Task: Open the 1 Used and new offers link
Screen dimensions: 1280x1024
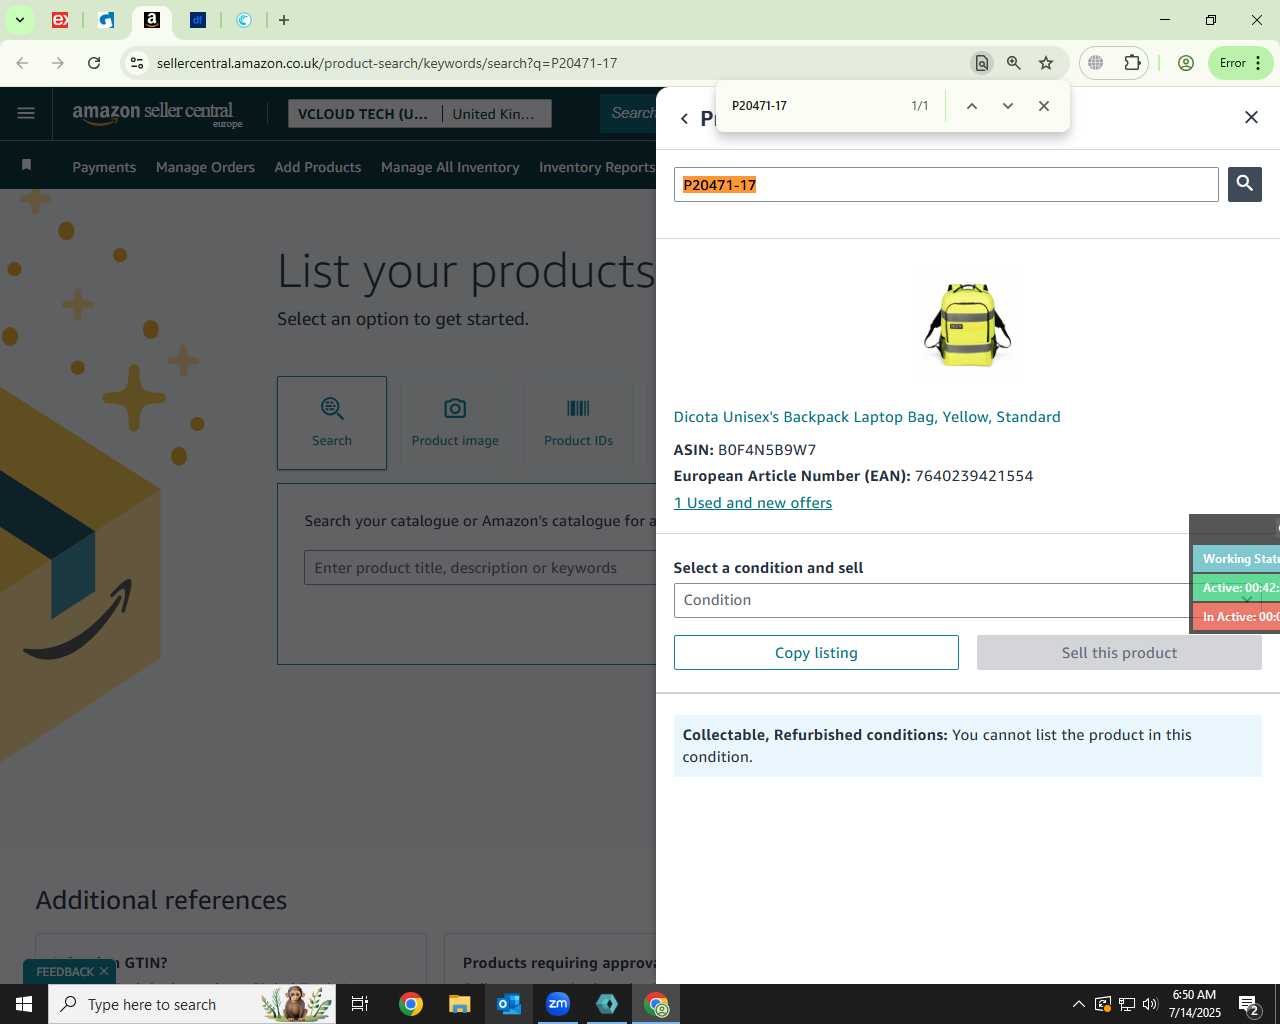Action: click(x=753, y=503)
